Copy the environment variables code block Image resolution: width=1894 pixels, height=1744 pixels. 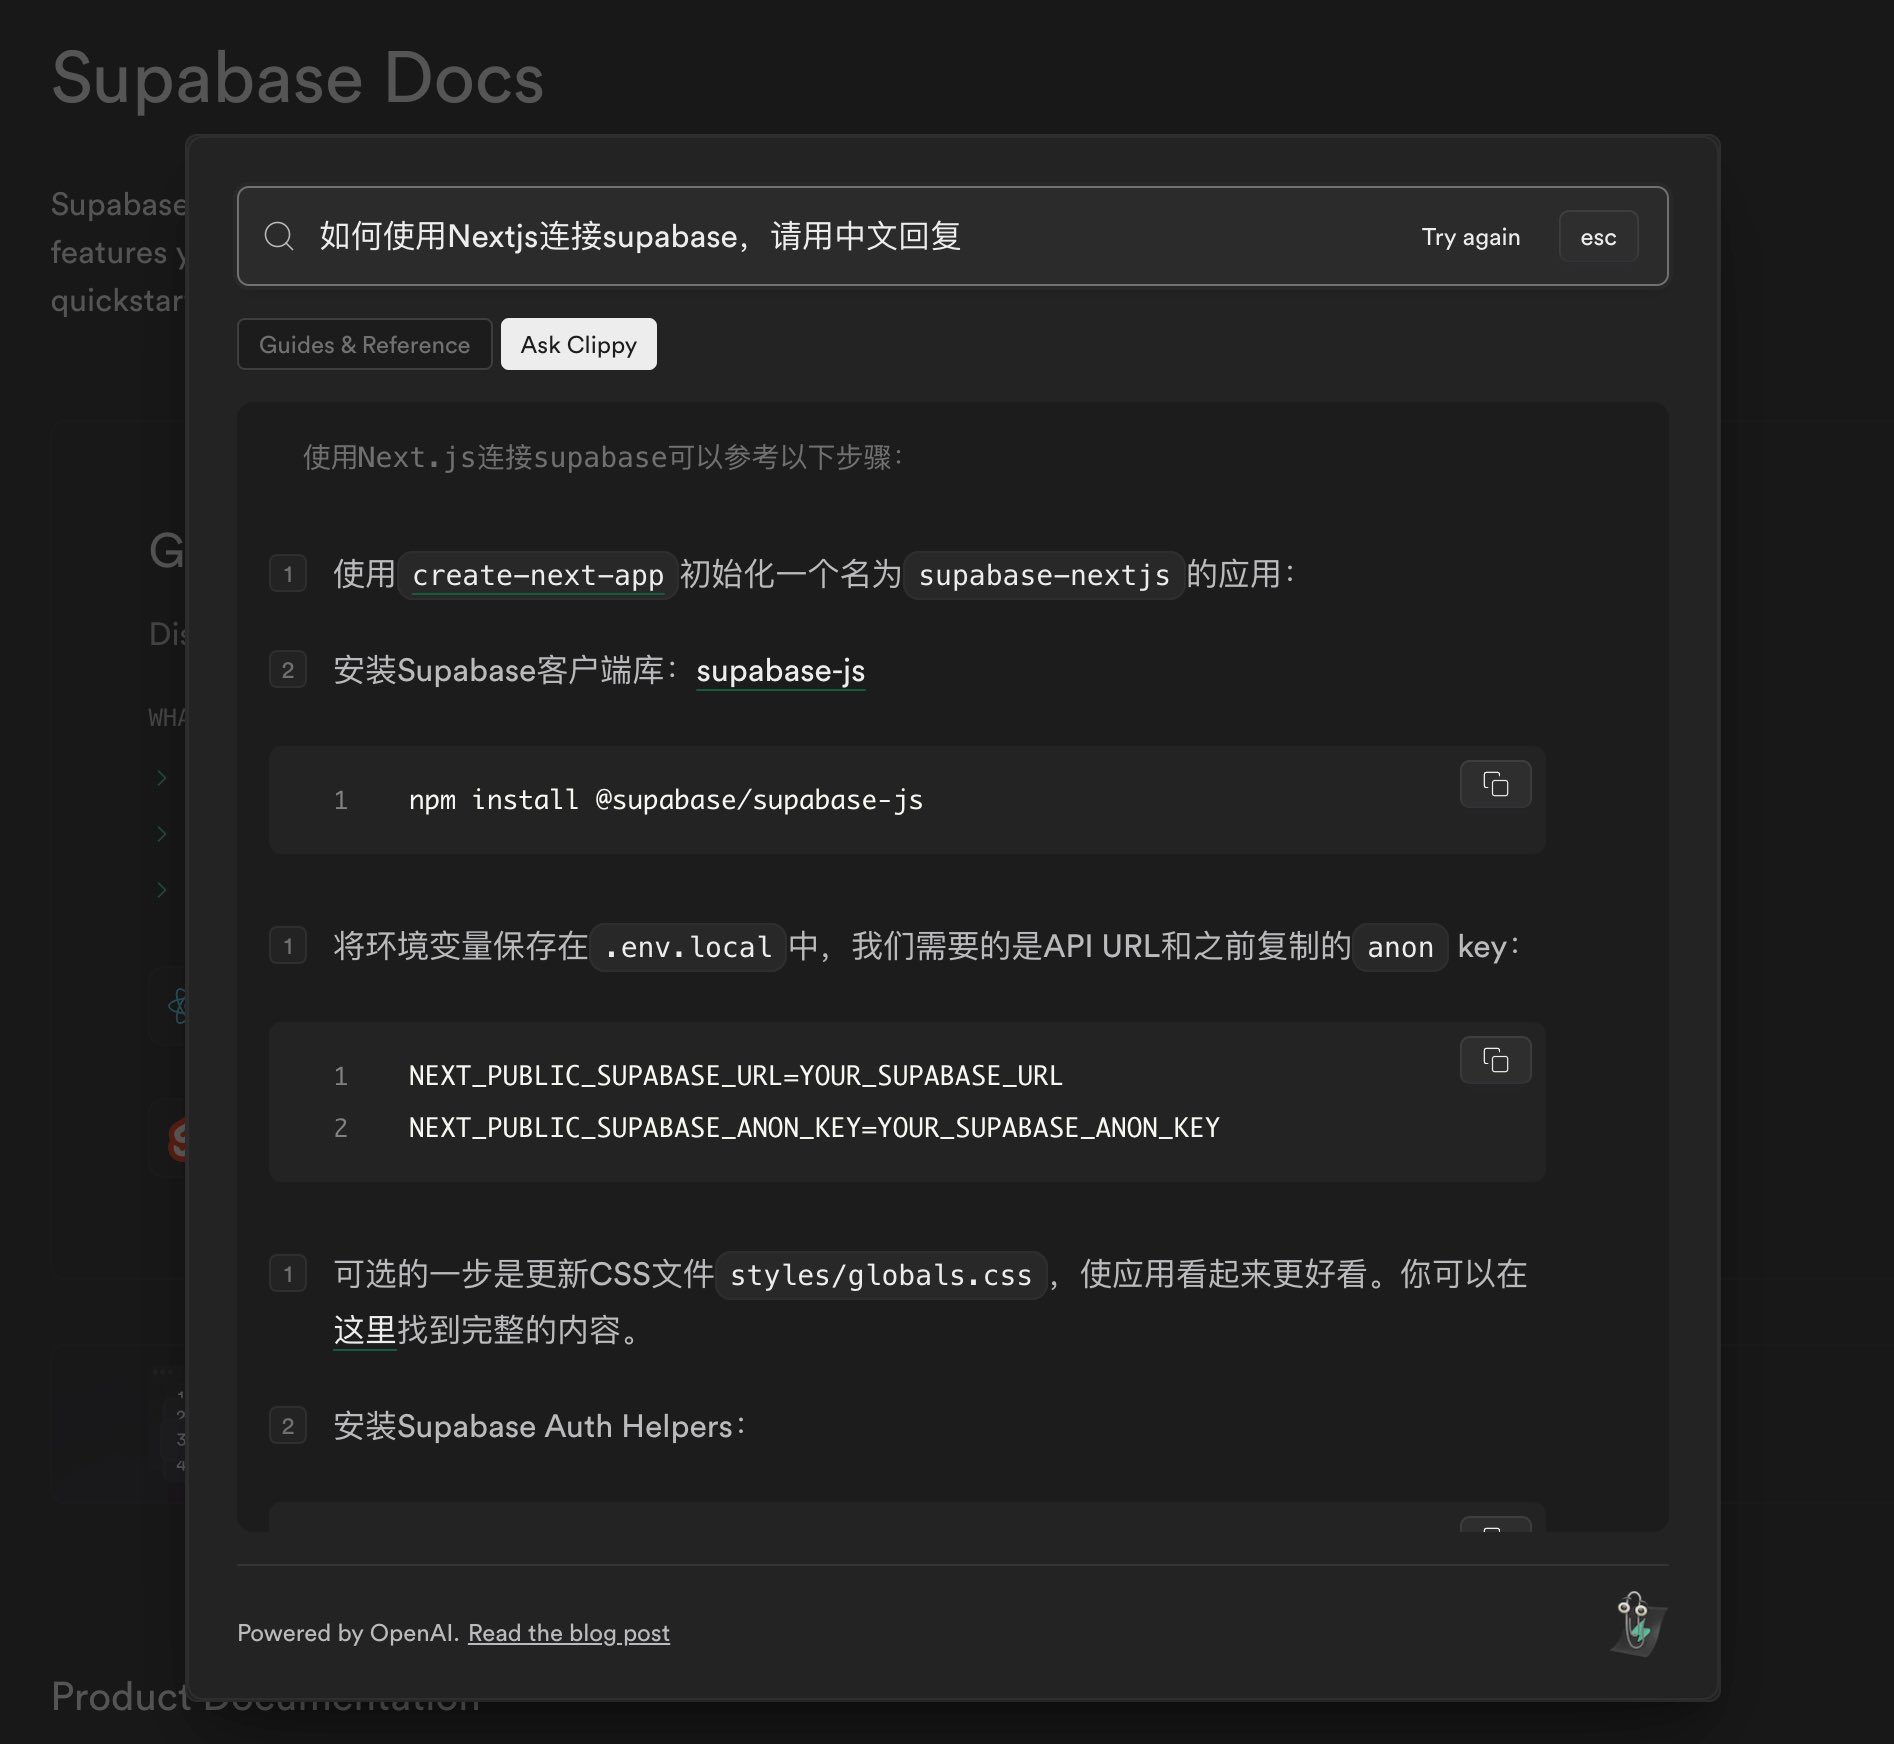(x=1495, y=1060)
